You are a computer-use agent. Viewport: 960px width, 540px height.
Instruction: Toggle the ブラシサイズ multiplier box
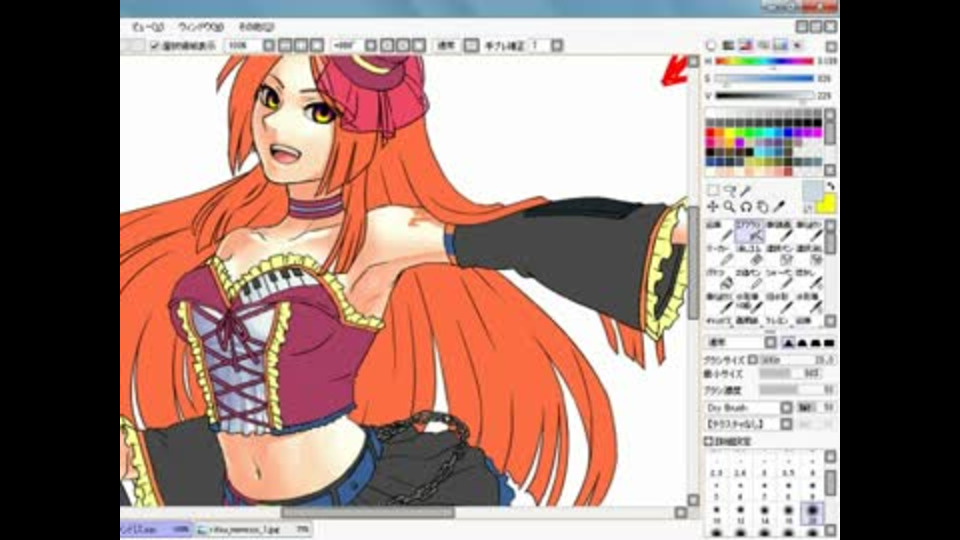click(753, 360)
